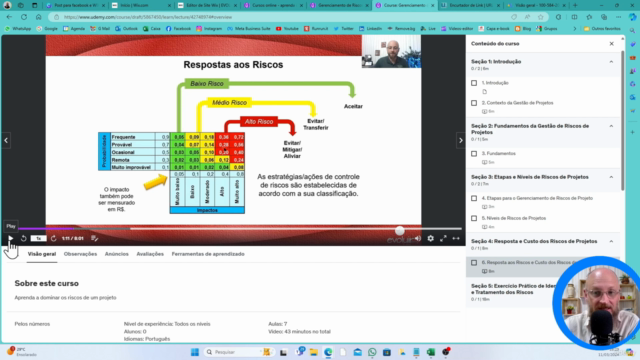Image resolution: width=640 pixels, height=360 pixels.
Task: Open the Instagram bookmark
Action: (210, 29)
